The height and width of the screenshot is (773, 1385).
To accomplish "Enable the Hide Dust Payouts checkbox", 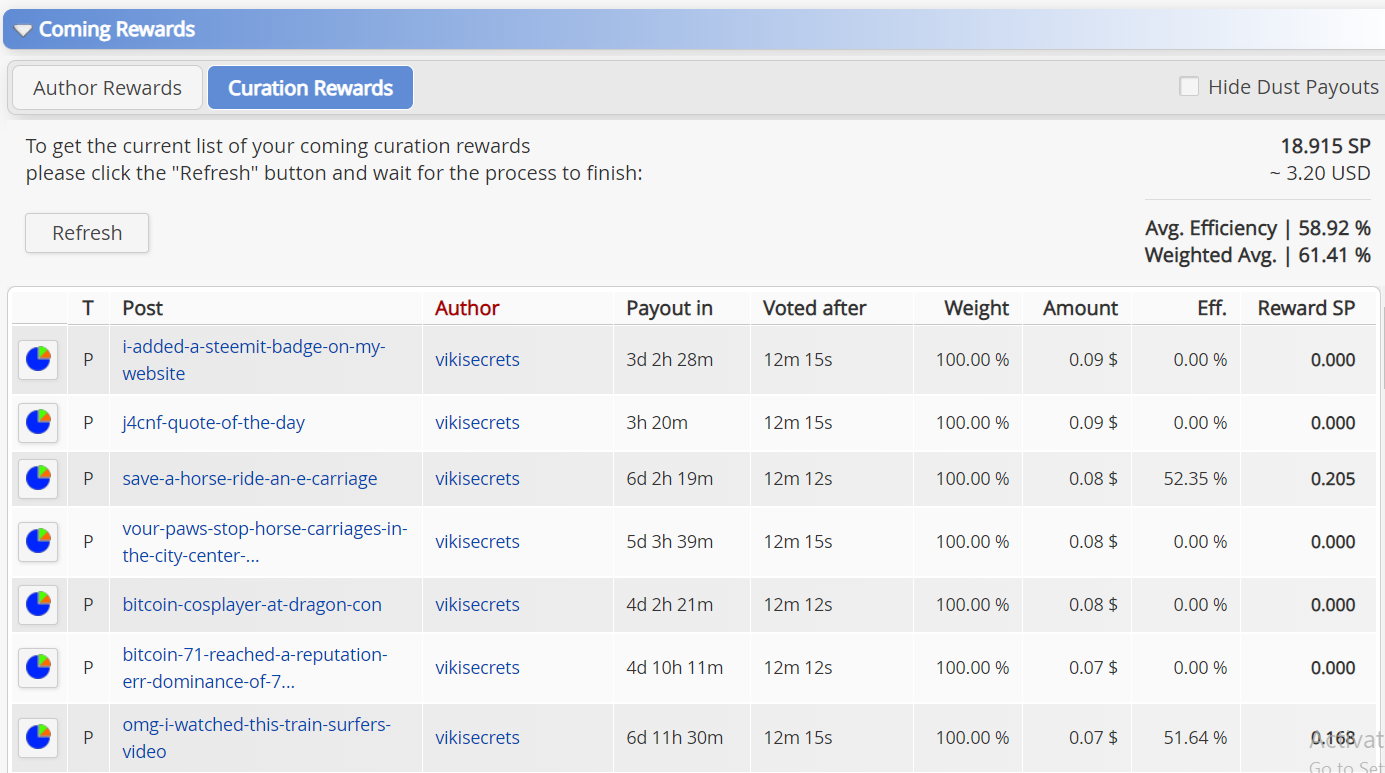I will [x=1189, y=87].
